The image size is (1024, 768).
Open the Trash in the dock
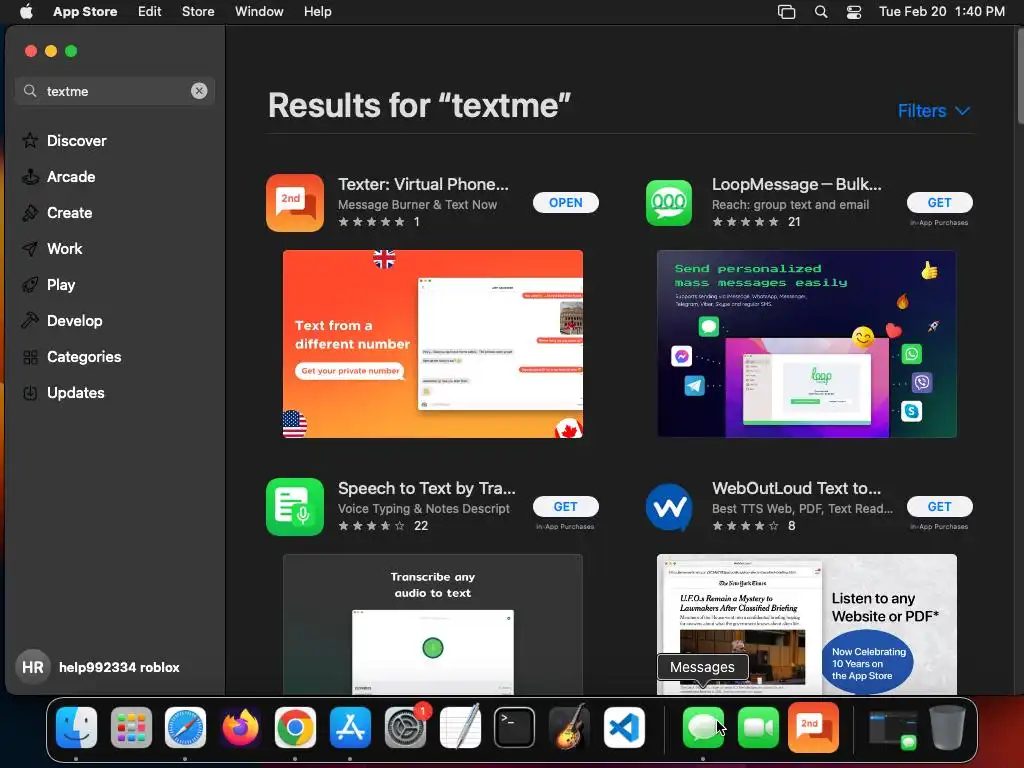tap(947, 728)
